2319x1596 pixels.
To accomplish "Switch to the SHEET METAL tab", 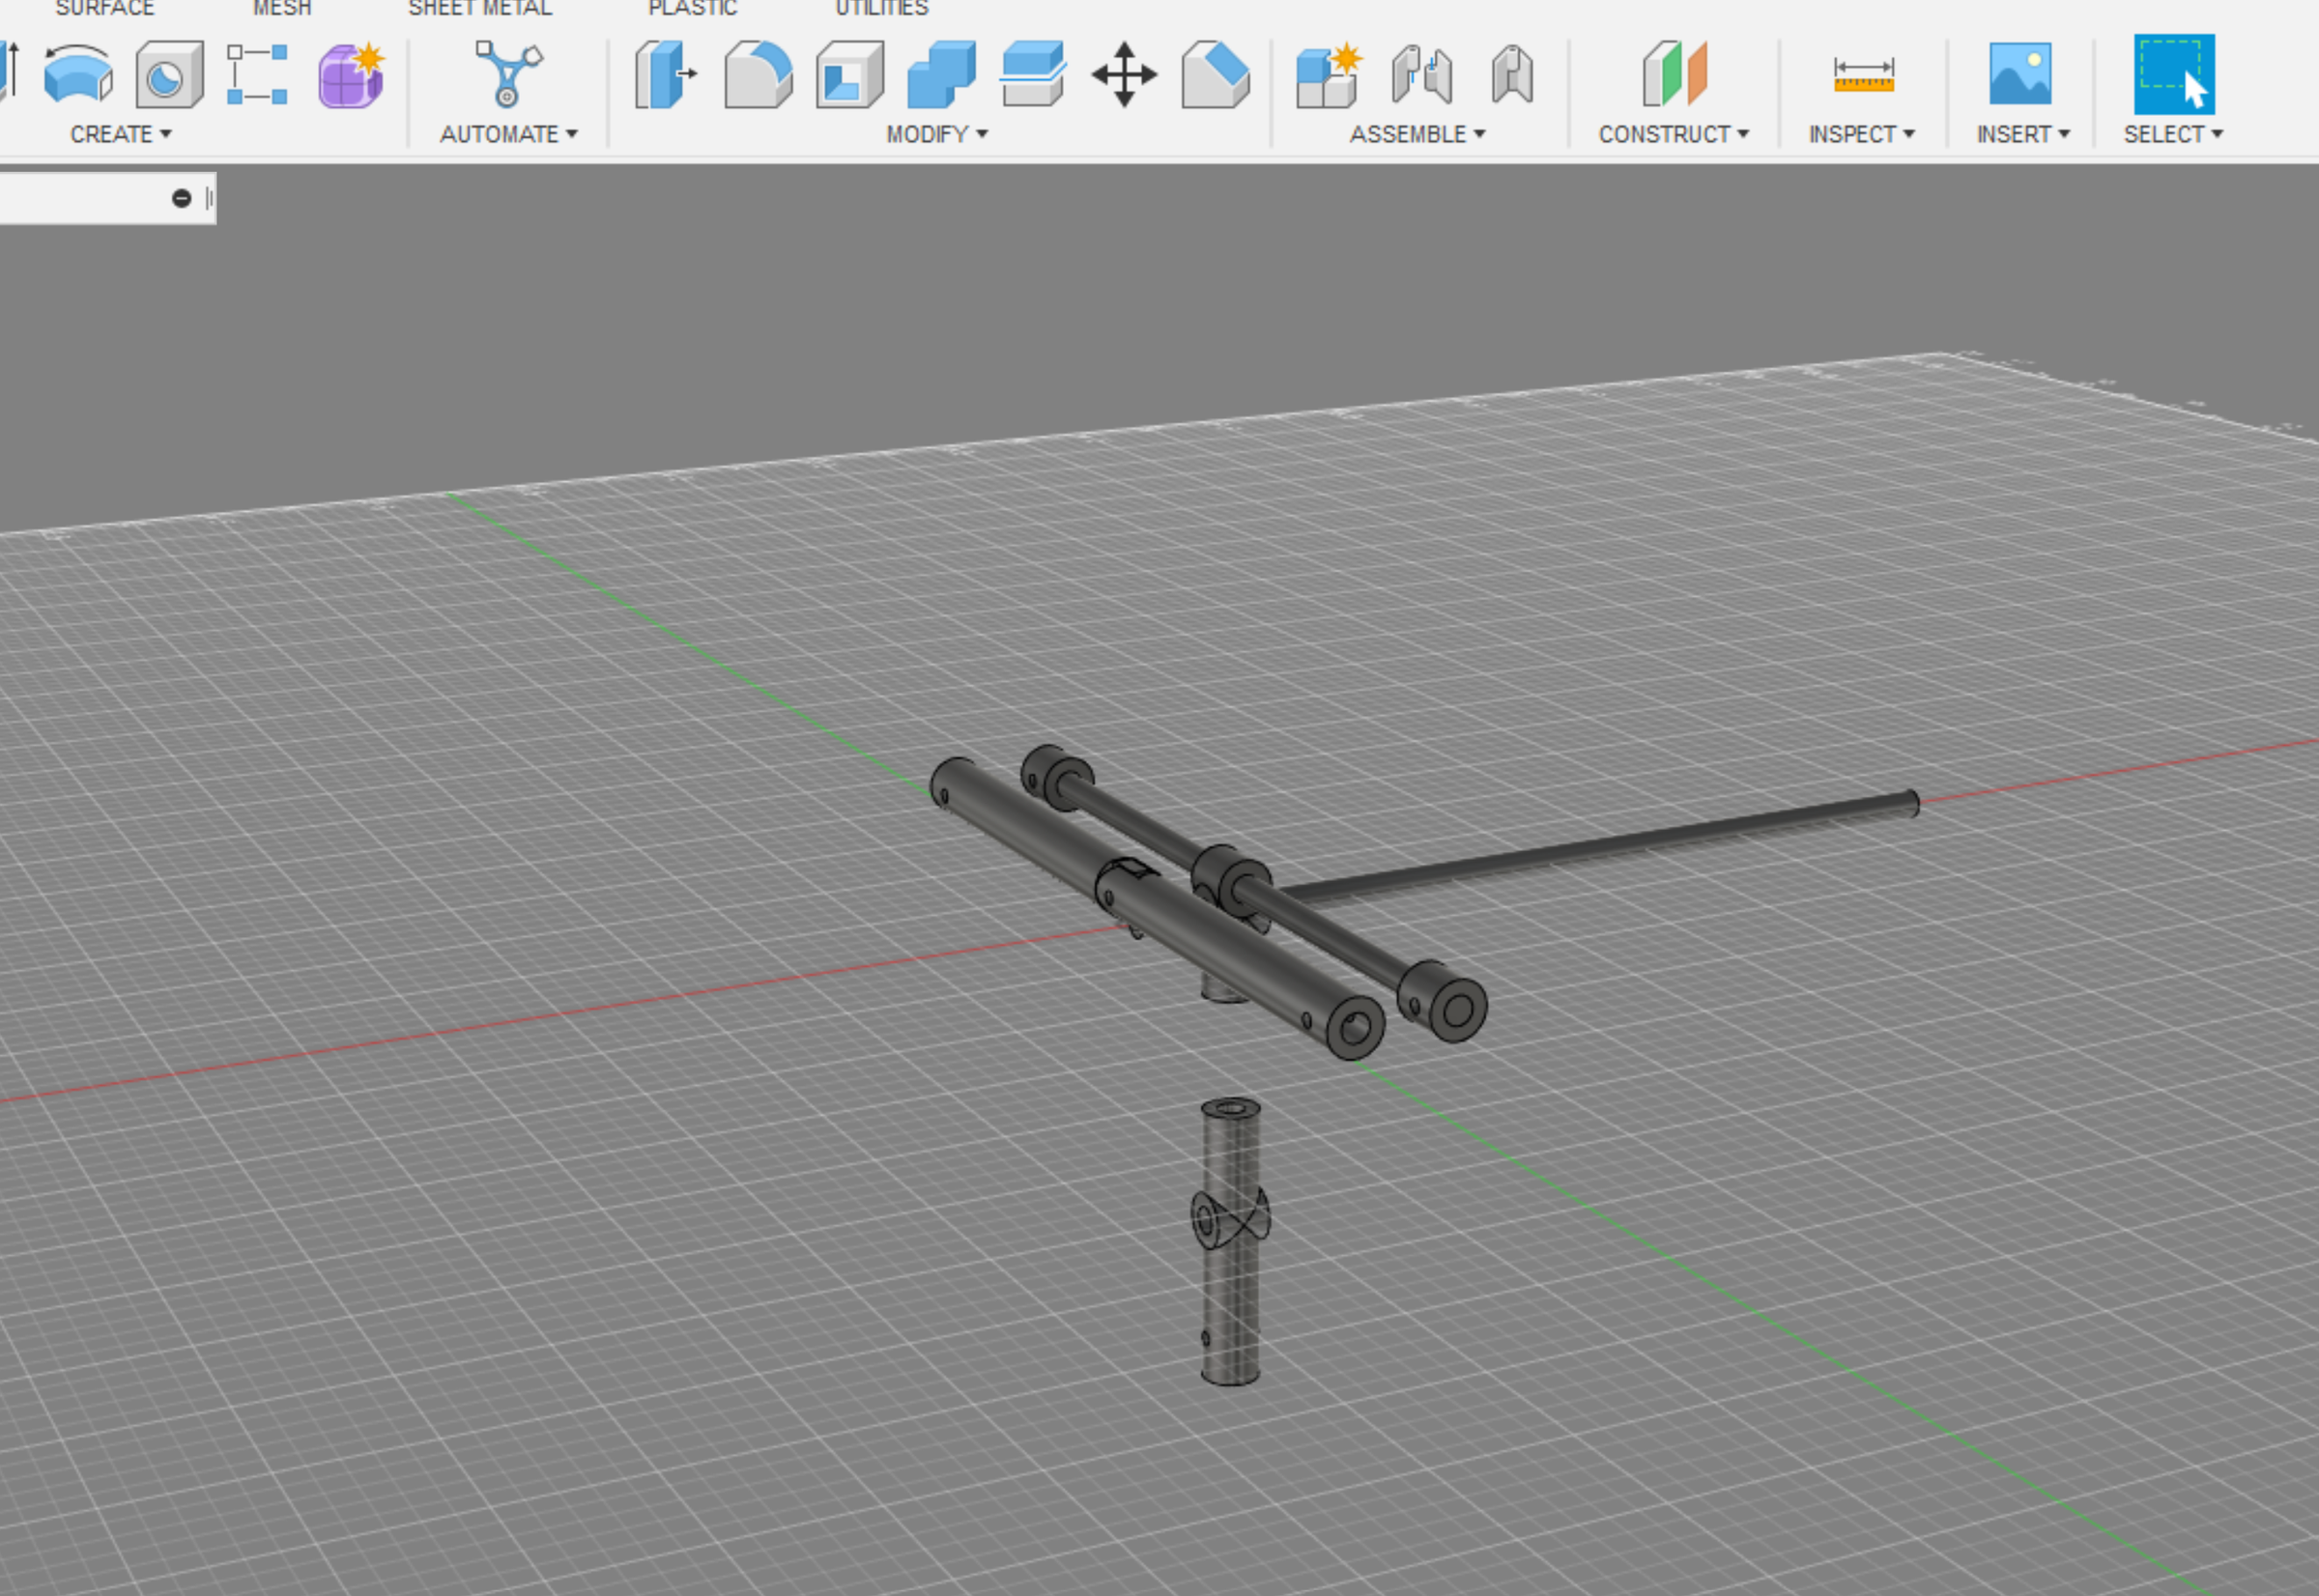I will pos(478,8).
